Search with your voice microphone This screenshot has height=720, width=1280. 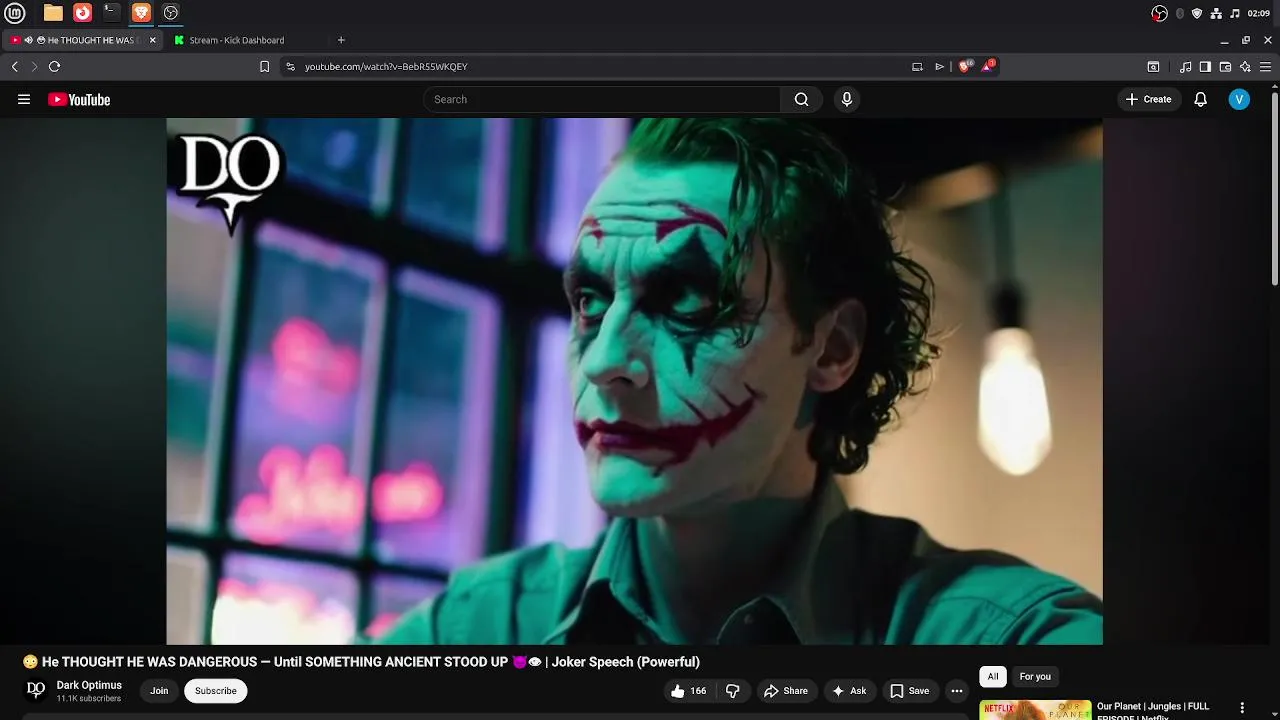point(847,99)
